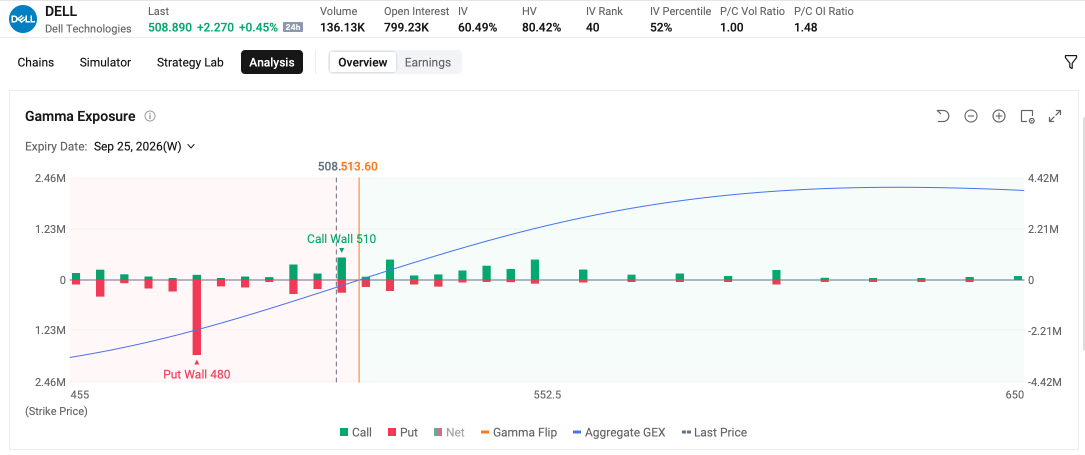Click the 4.42M right axis label at top
Image resolution: width=1085 pixels, height=455 pixels.
tap(1044, 178)
